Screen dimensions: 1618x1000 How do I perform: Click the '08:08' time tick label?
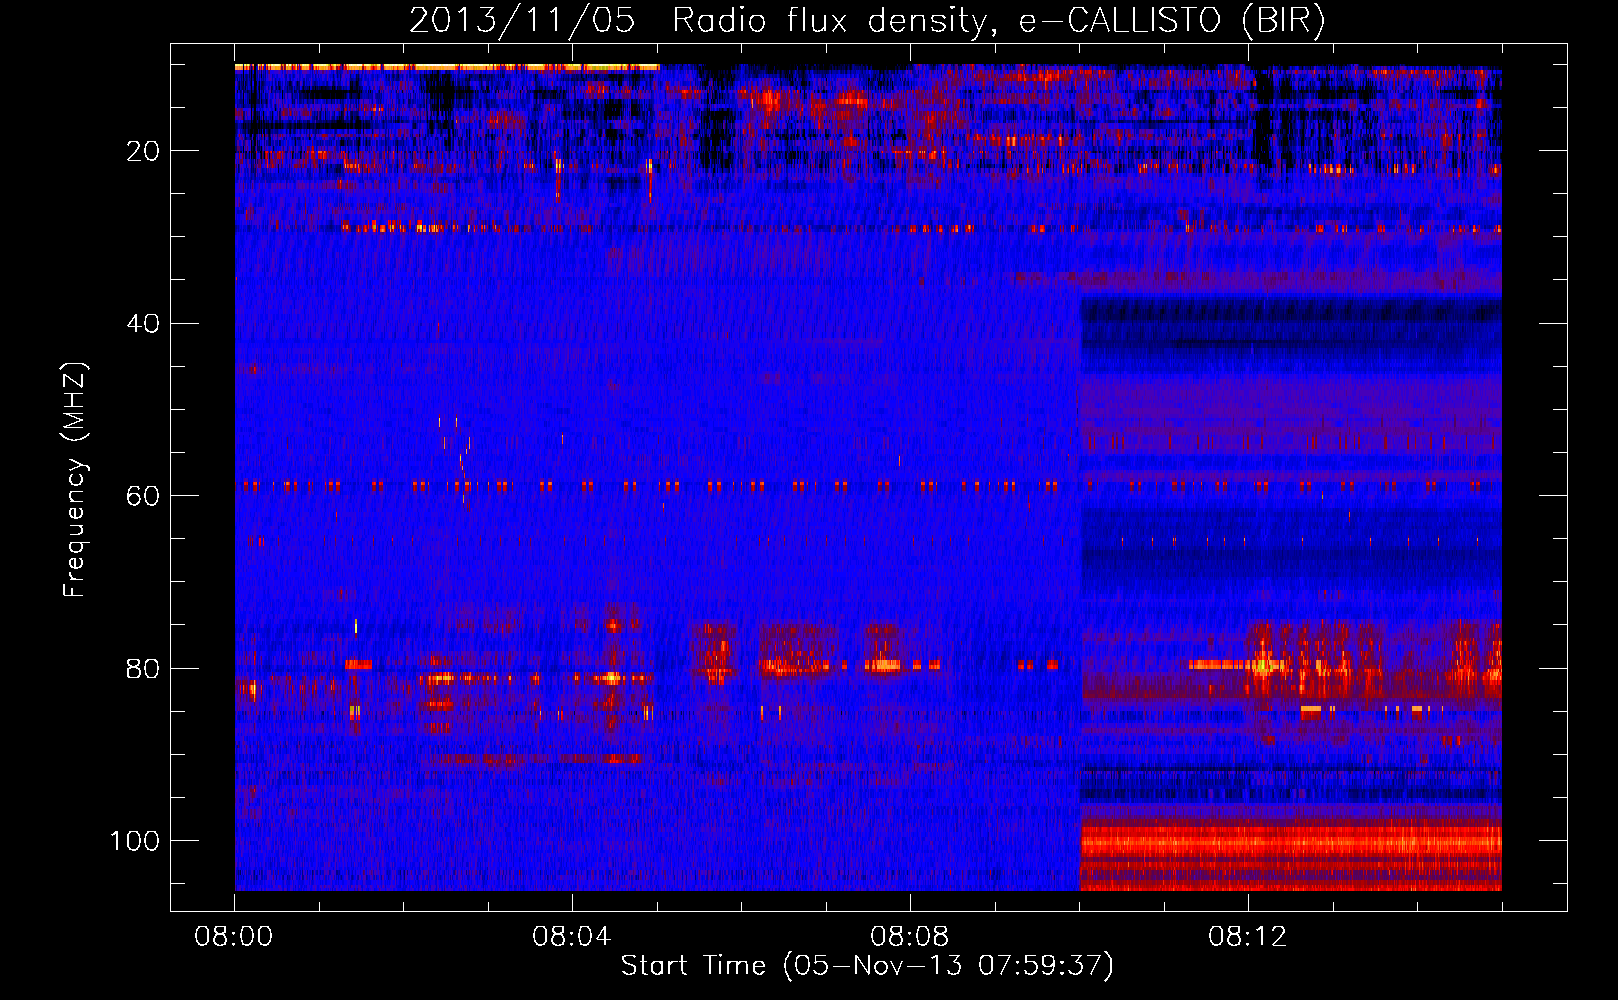[x=909, y=937]
